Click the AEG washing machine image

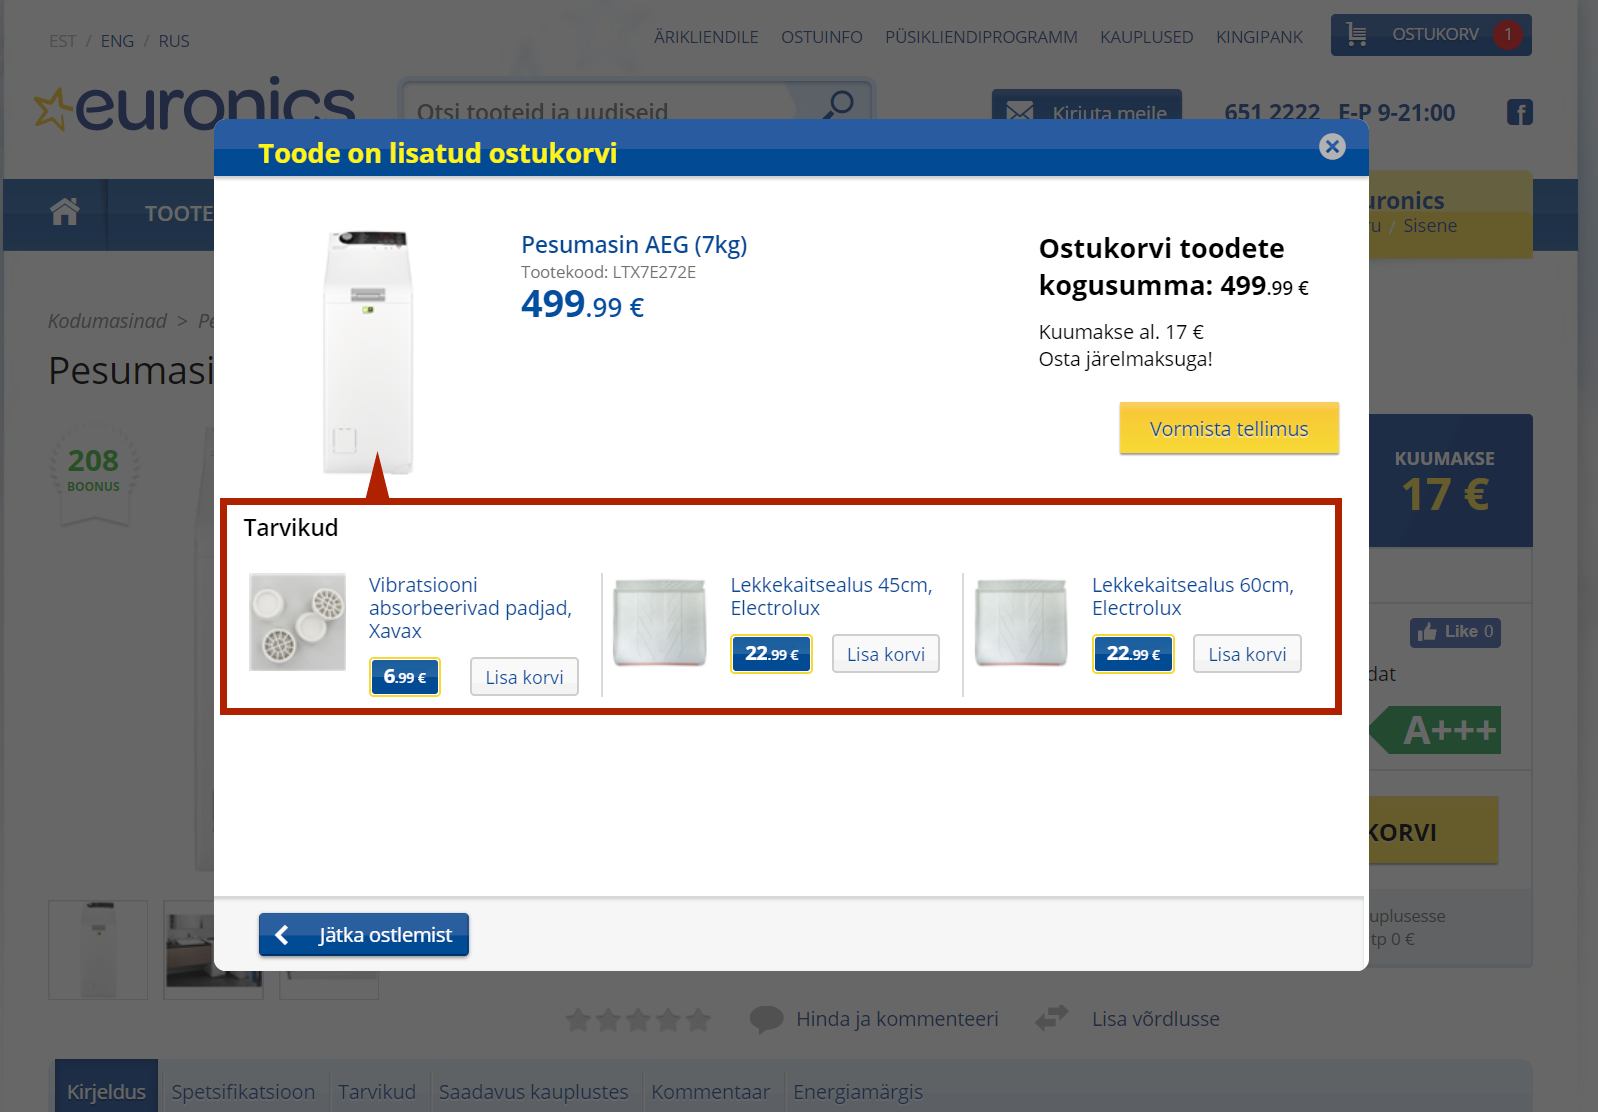click(367, 352)
